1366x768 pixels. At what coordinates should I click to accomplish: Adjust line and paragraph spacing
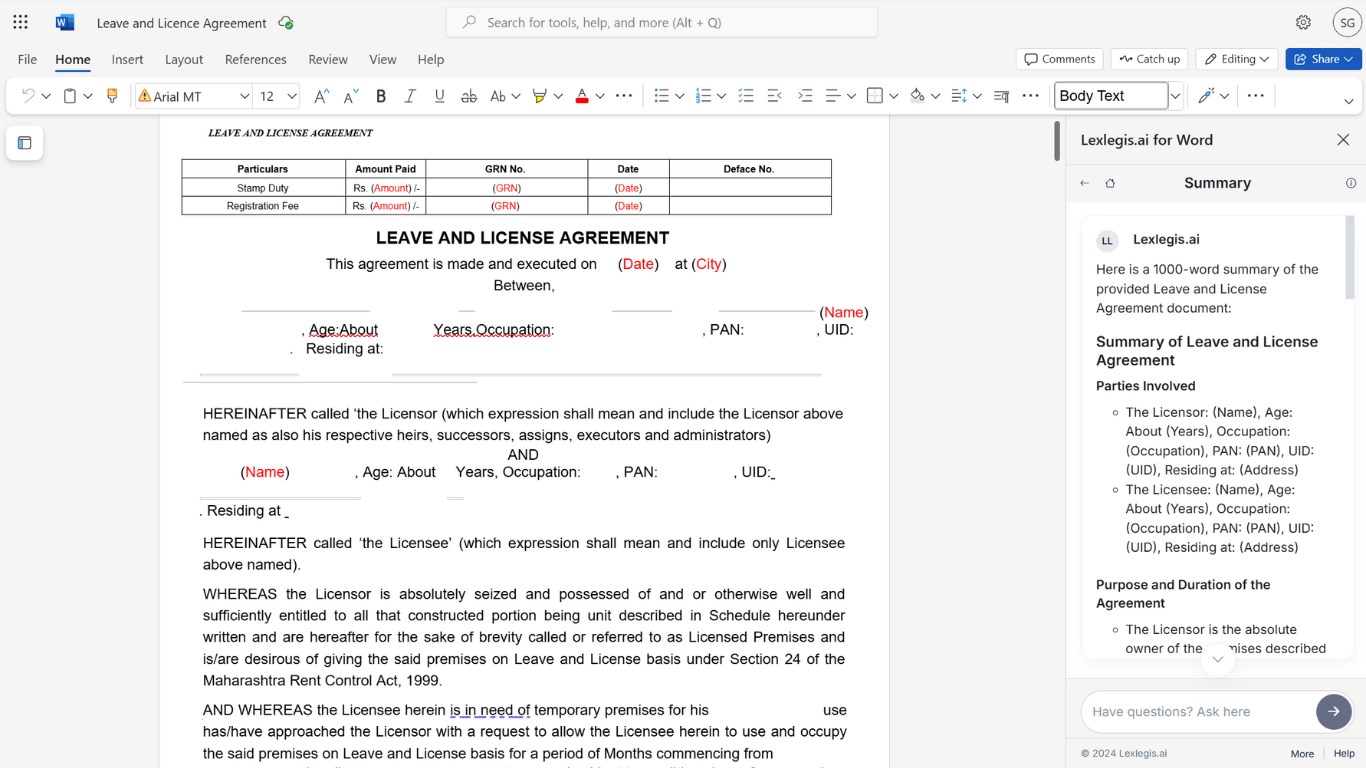[x=959, y=96]
